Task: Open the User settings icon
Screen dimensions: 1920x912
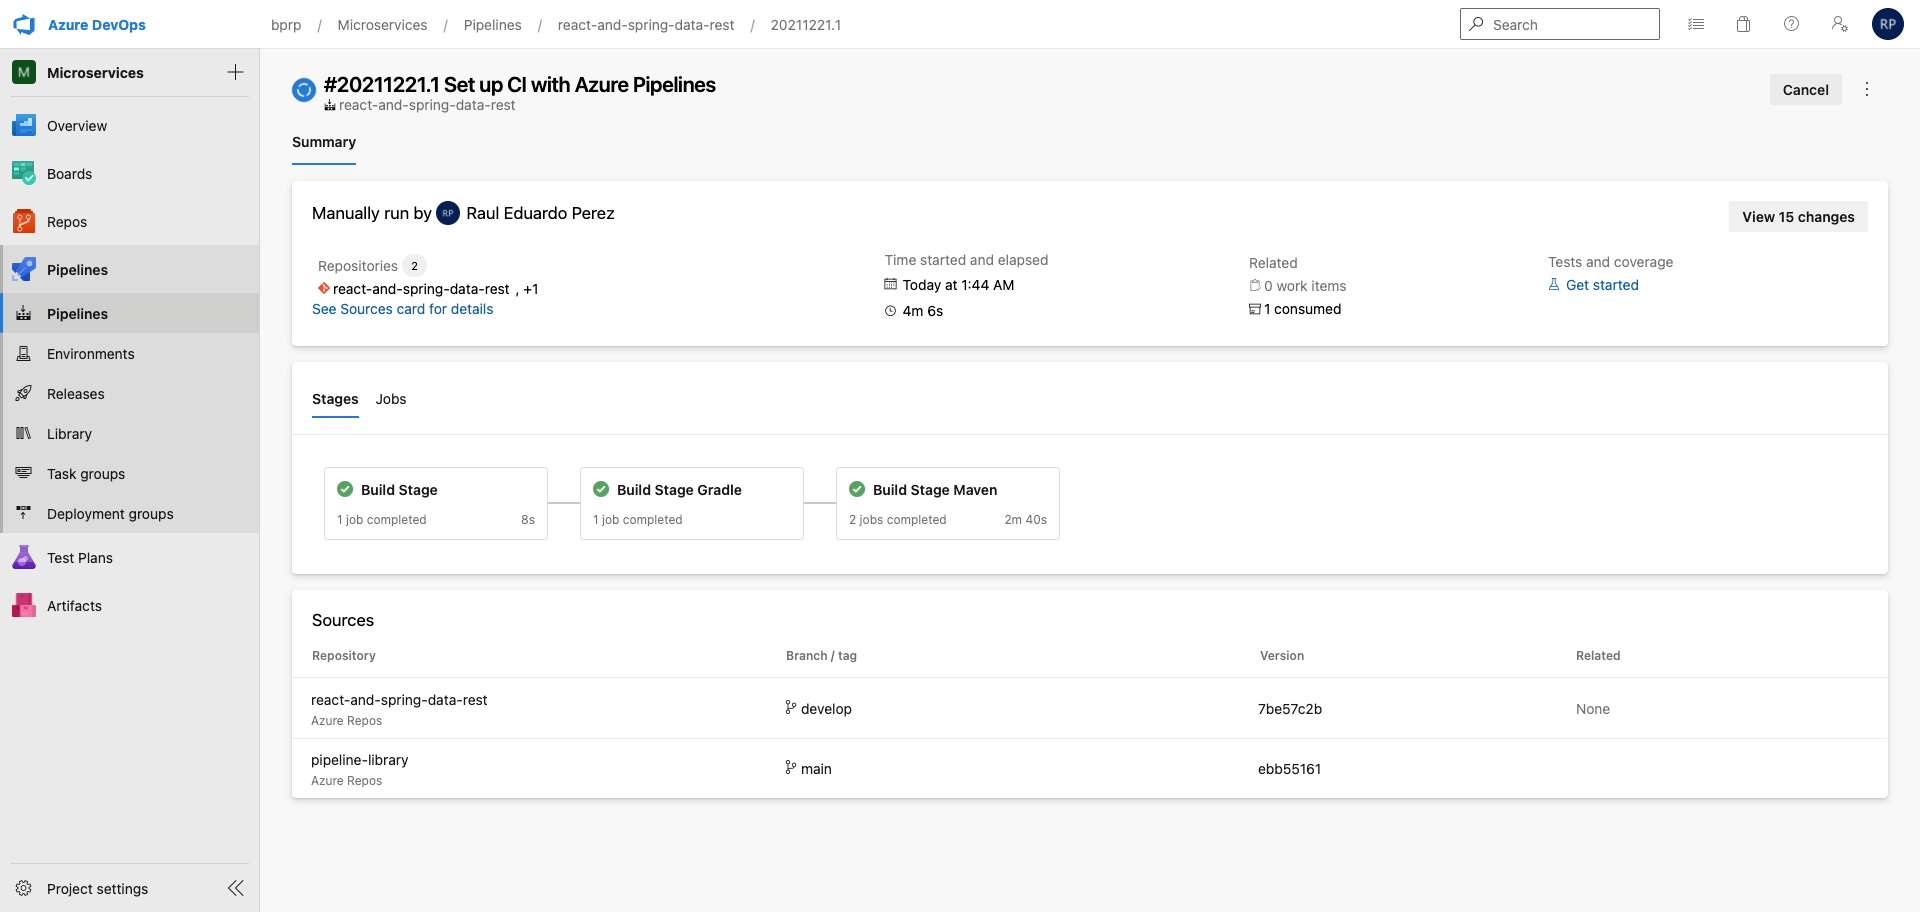Action: (x=1840, y=24)
